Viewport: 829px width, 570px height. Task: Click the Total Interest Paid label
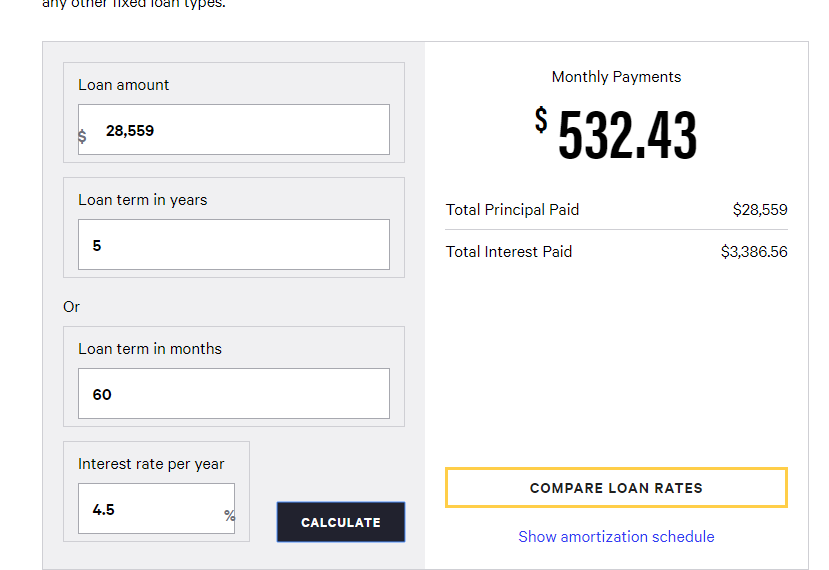[509, 252]
